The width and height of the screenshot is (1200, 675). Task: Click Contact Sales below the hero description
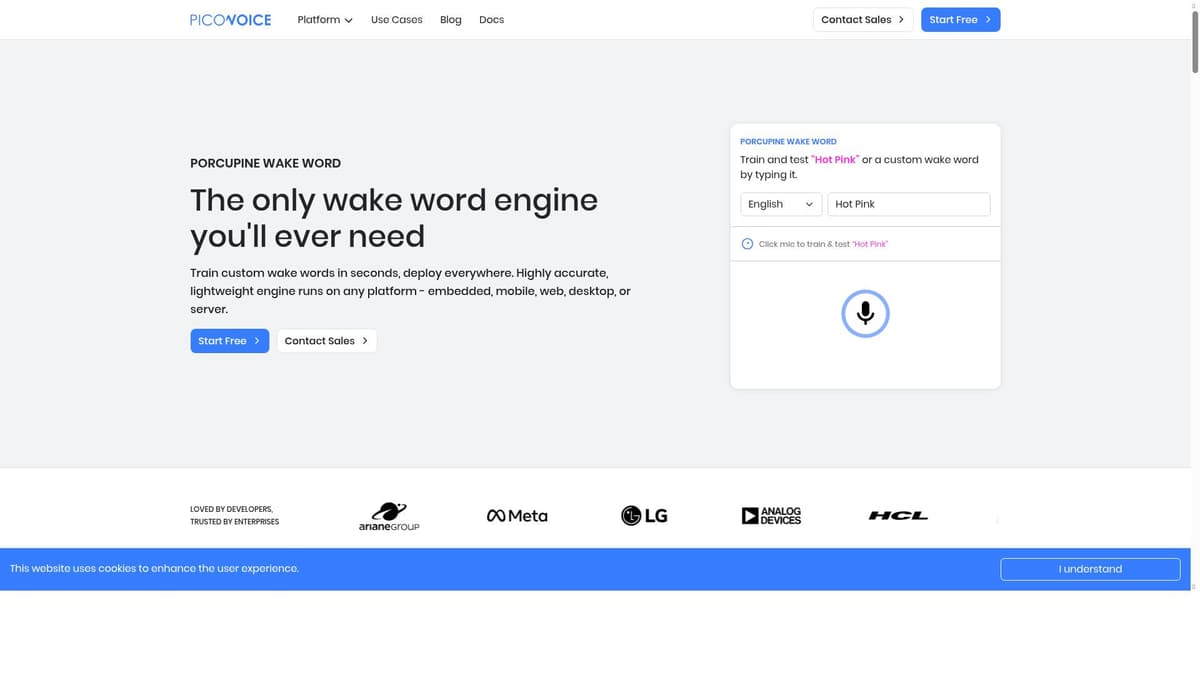pos(326,341)
